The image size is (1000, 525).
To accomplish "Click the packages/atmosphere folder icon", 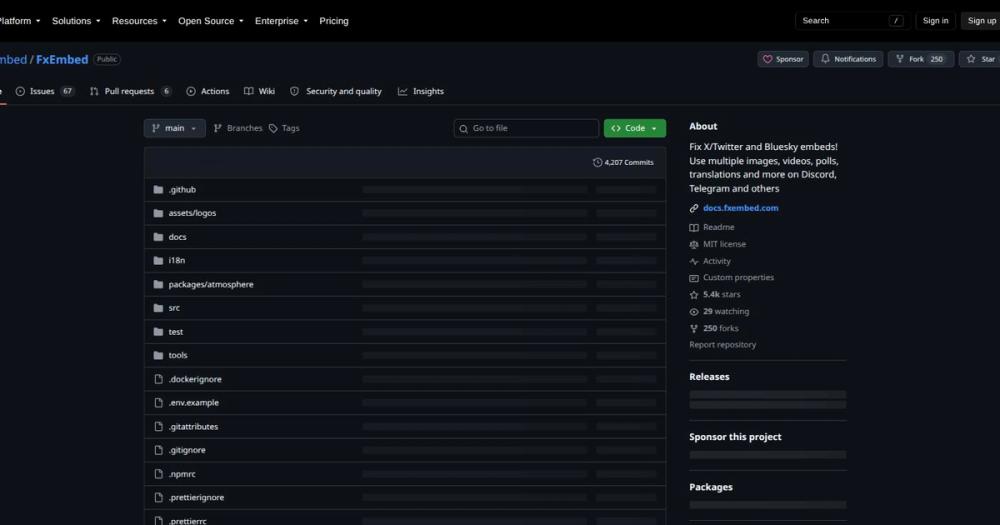I will pyautogui.click(x=158, y=285).
